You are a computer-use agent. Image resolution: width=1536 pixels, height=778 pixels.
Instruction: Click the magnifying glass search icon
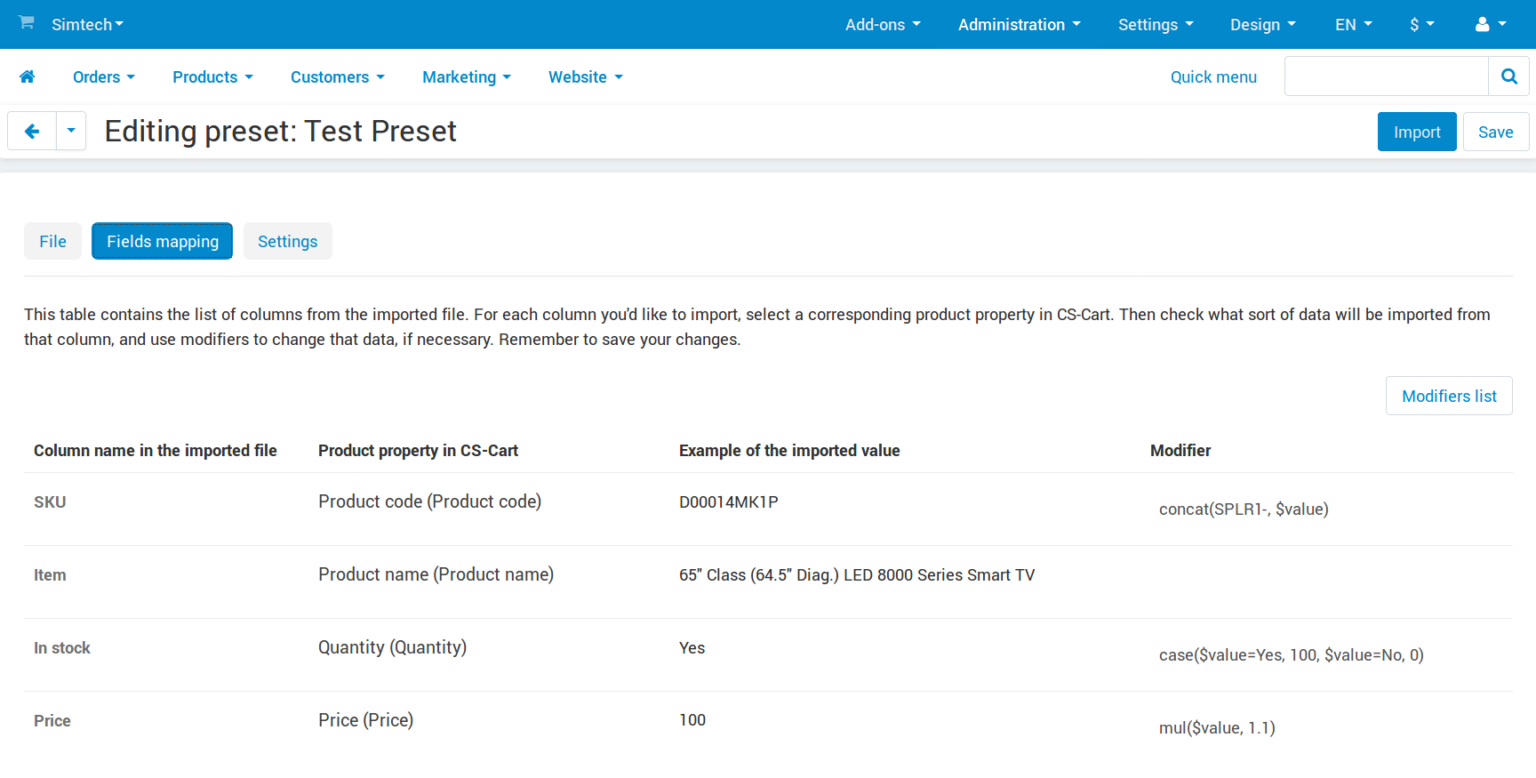(x=1508, y=76)
